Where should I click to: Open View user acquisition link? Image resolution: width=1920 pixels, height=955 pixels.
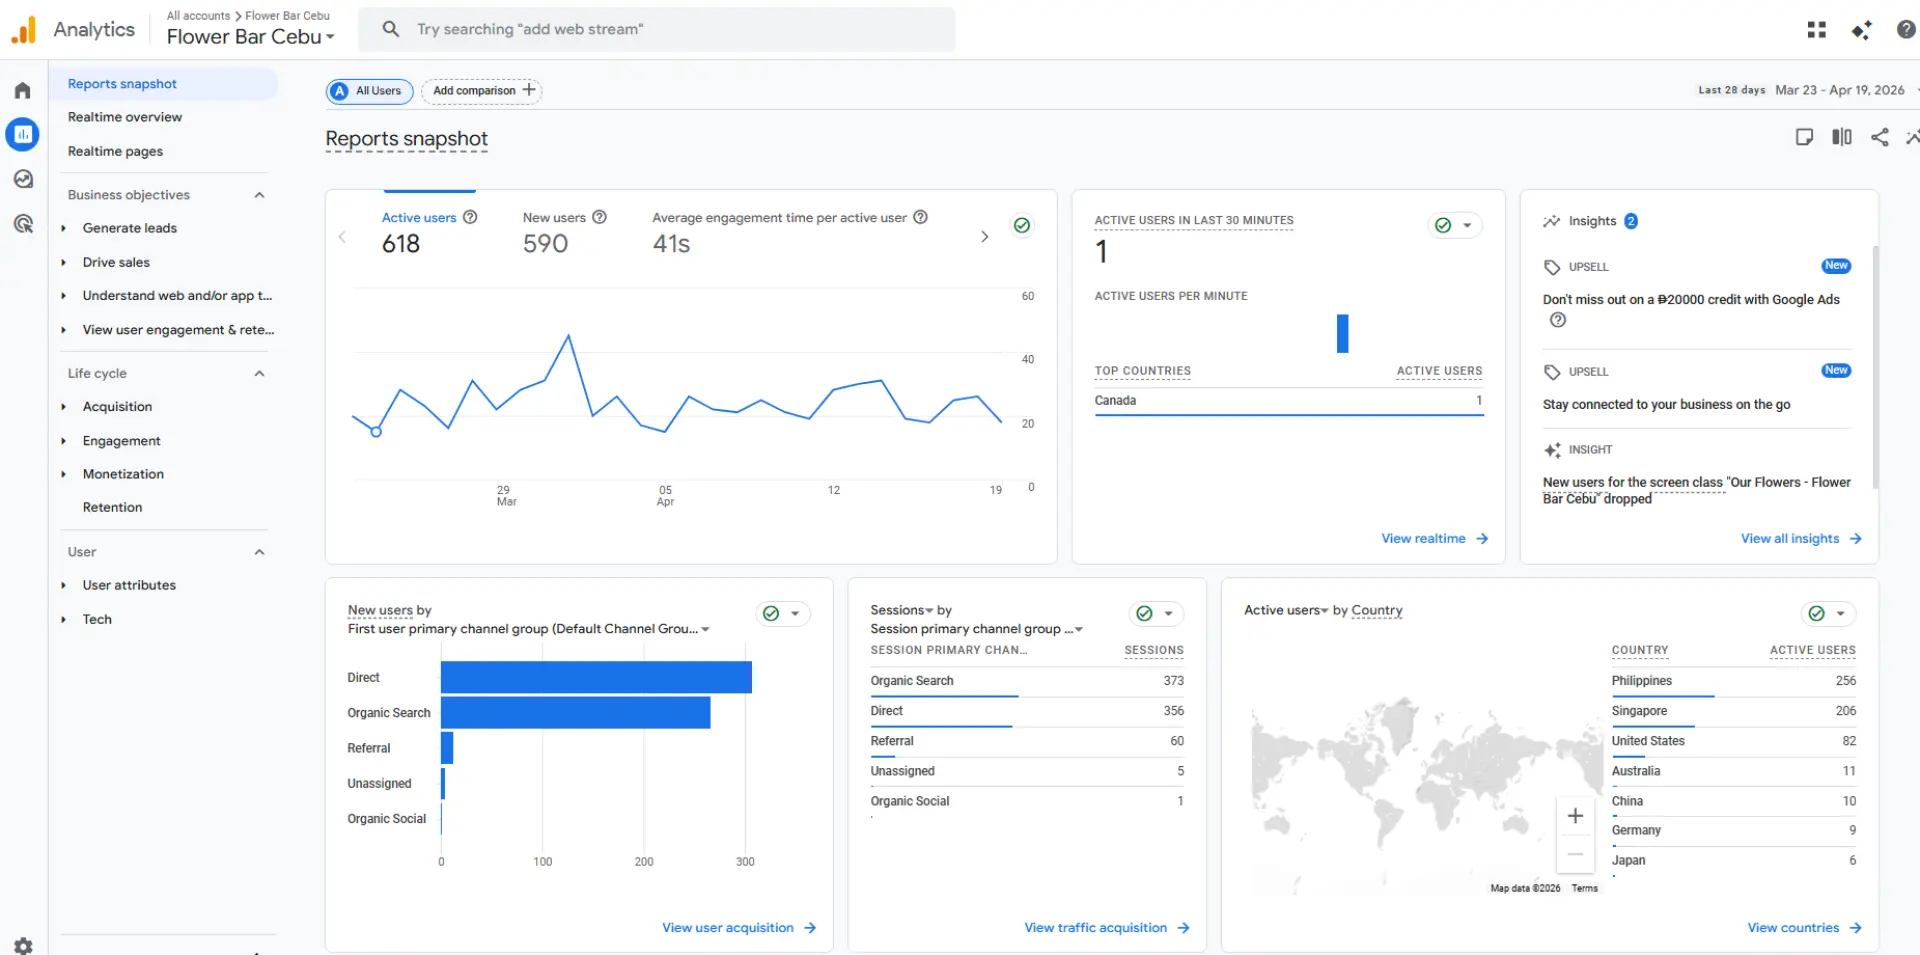pyautogui.click(x=739, y=928)
